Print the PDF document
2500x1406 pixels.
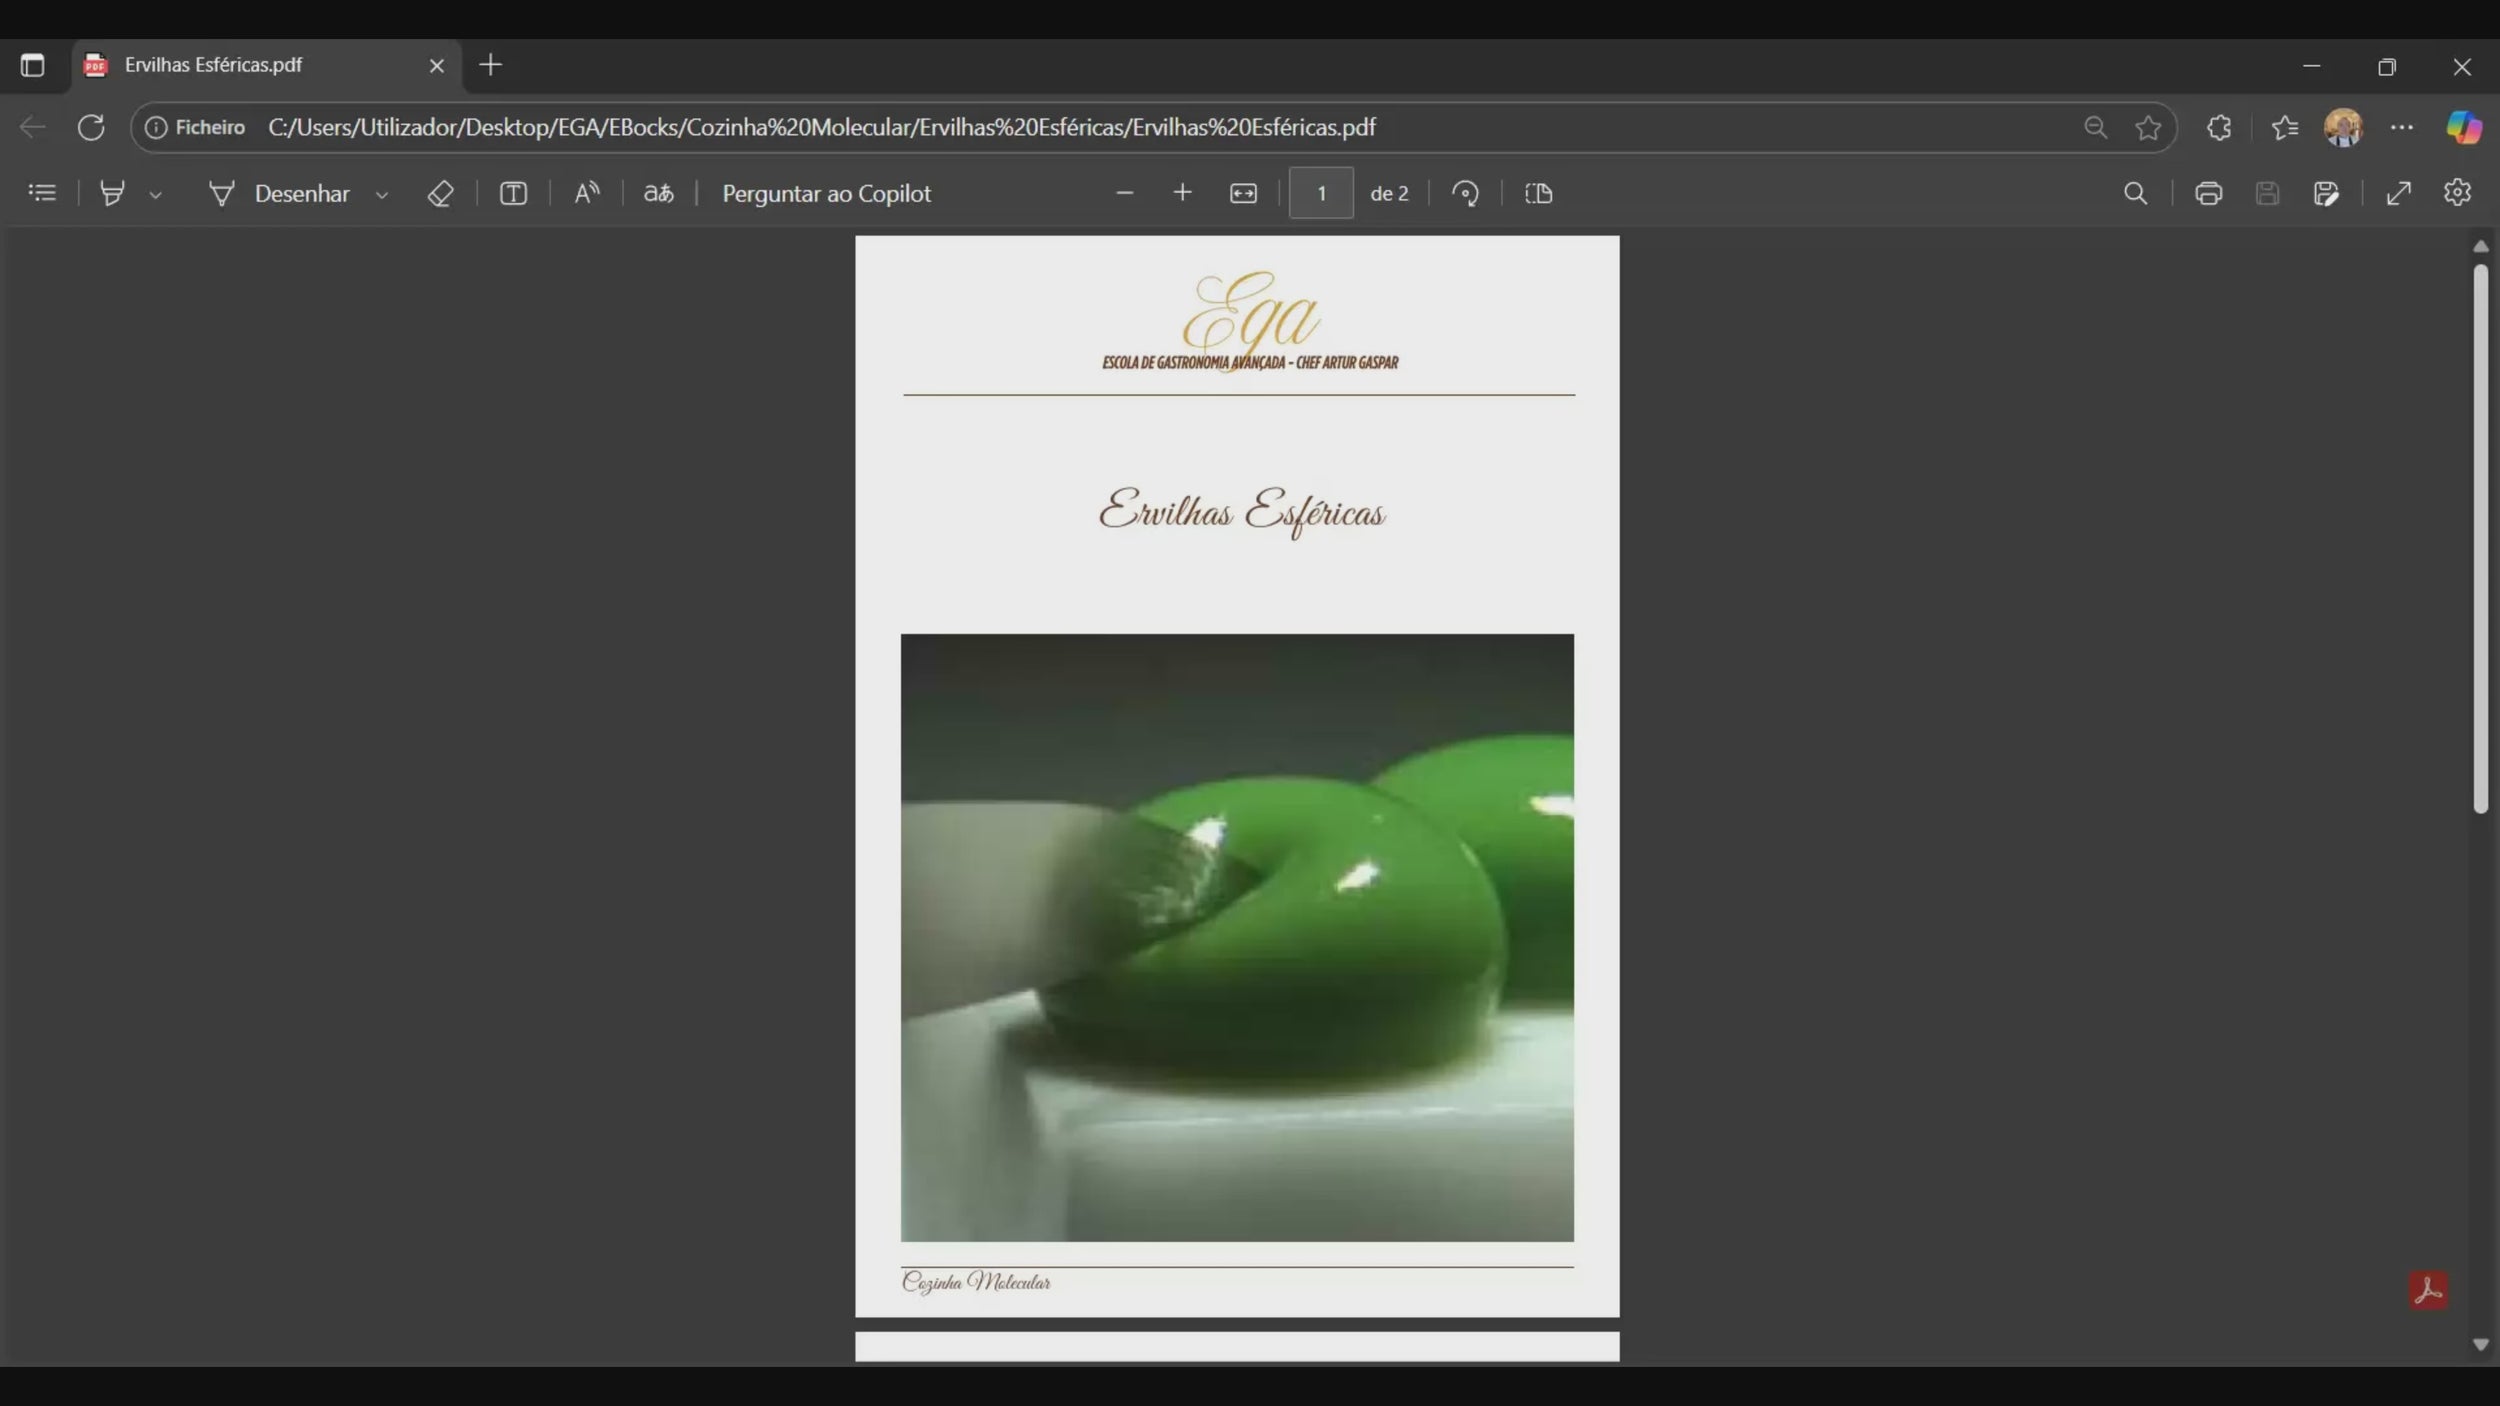pos(2208,193)
